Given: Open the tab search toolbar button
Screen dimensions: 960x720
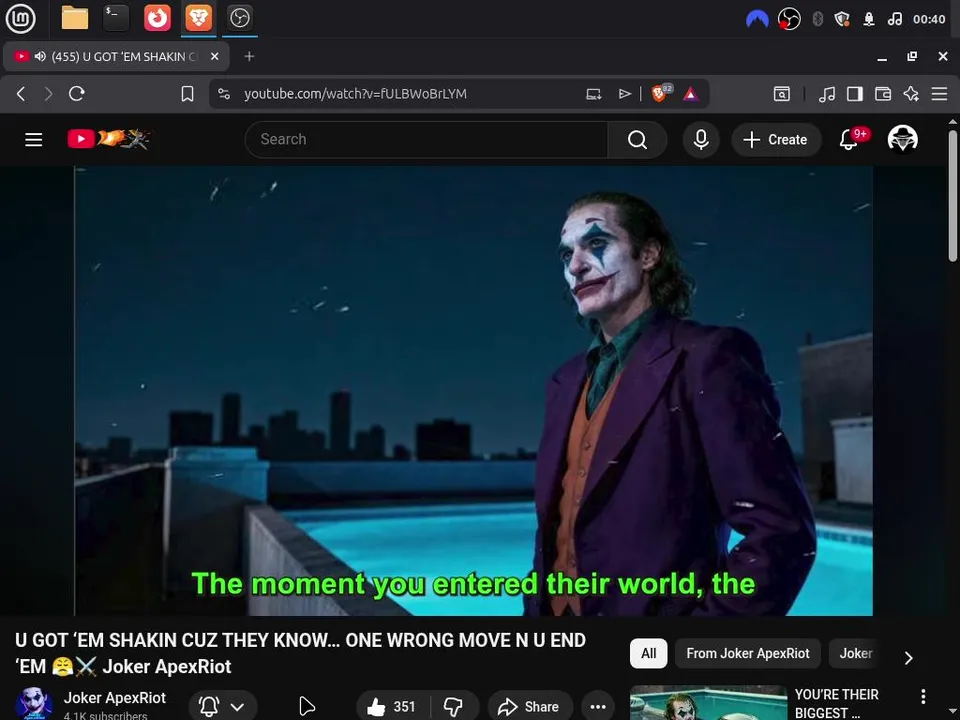Looking at the screenshot, I should 782,94.
